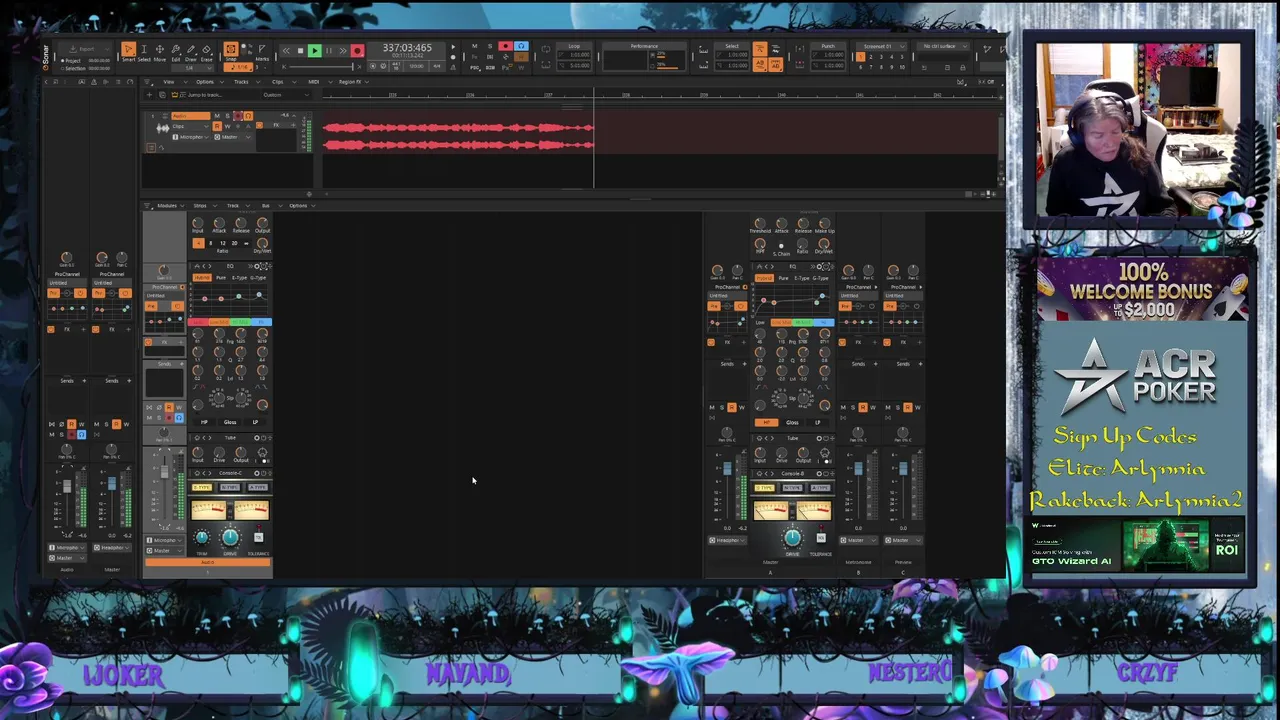
Task: Select the G-Type EQ mode
Action: pyautogui.click(x=258, y=278)
